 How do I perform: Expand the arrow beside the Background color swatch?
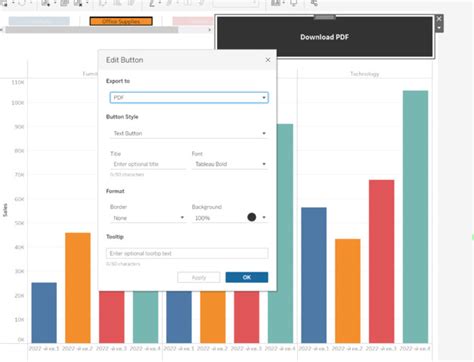(x=264, y=217)
